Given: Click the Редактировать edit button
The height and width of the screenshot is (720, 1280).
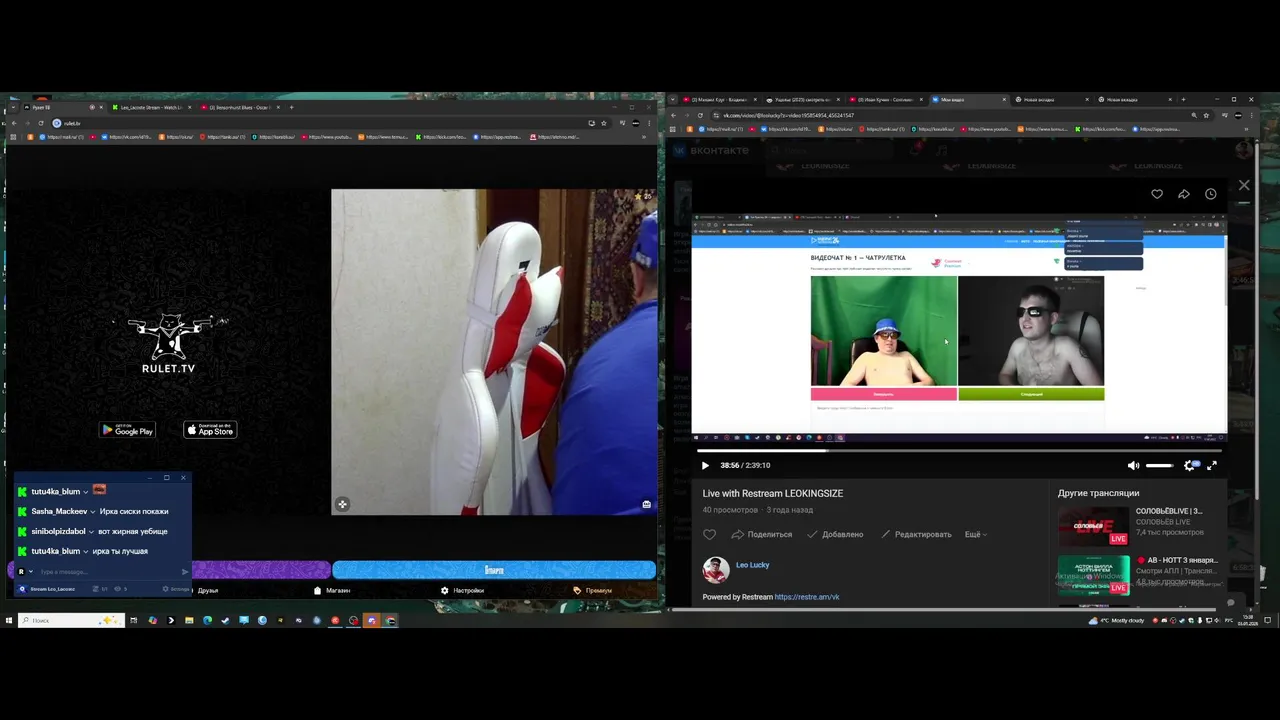Looking at the screenshot, I should (x=916, y=534).
